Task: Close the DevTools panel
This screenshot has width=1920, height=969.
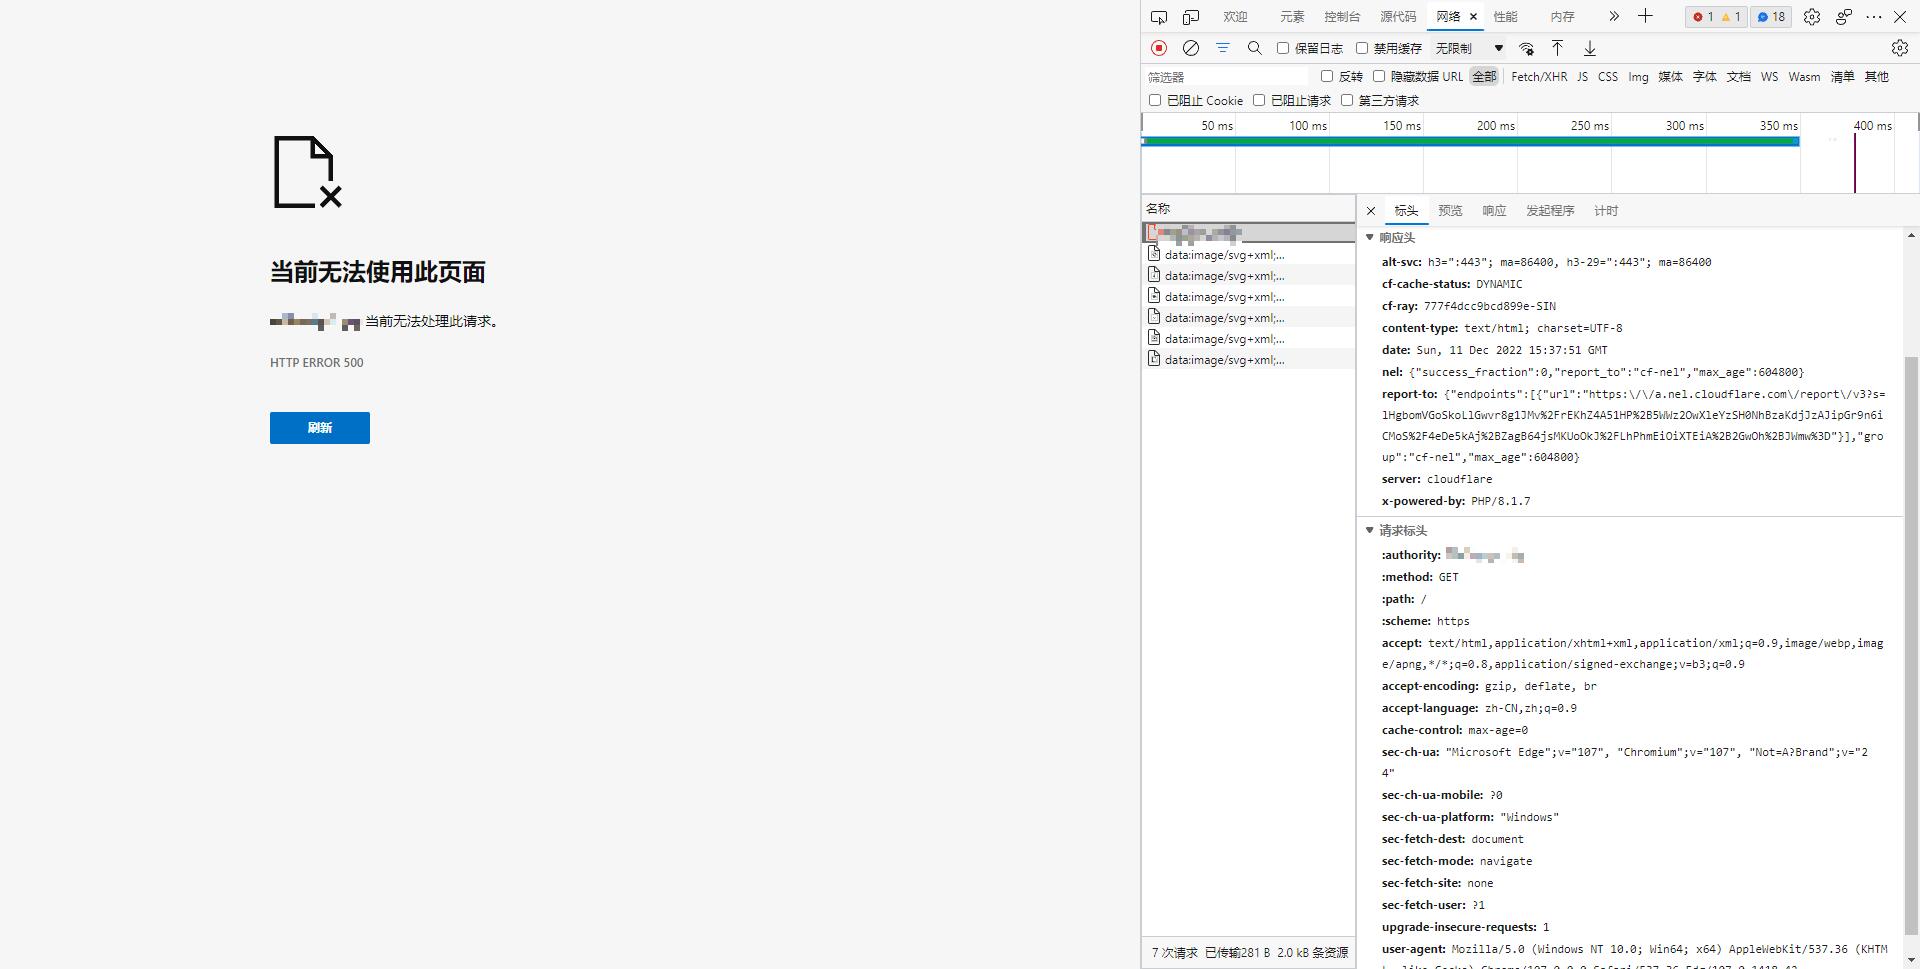Action: pyautogui.click(x=1900, y=17)
